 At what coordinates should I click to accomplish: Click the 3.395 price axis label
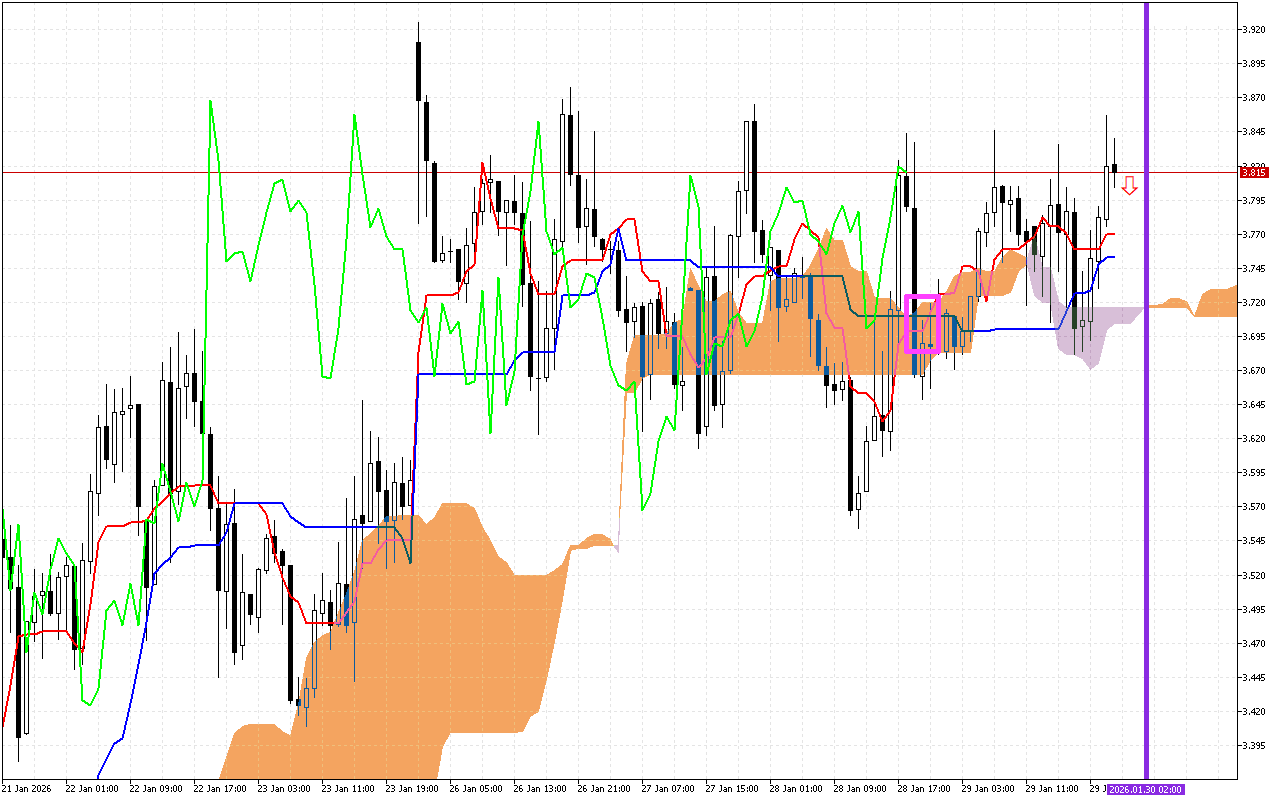1253,746
